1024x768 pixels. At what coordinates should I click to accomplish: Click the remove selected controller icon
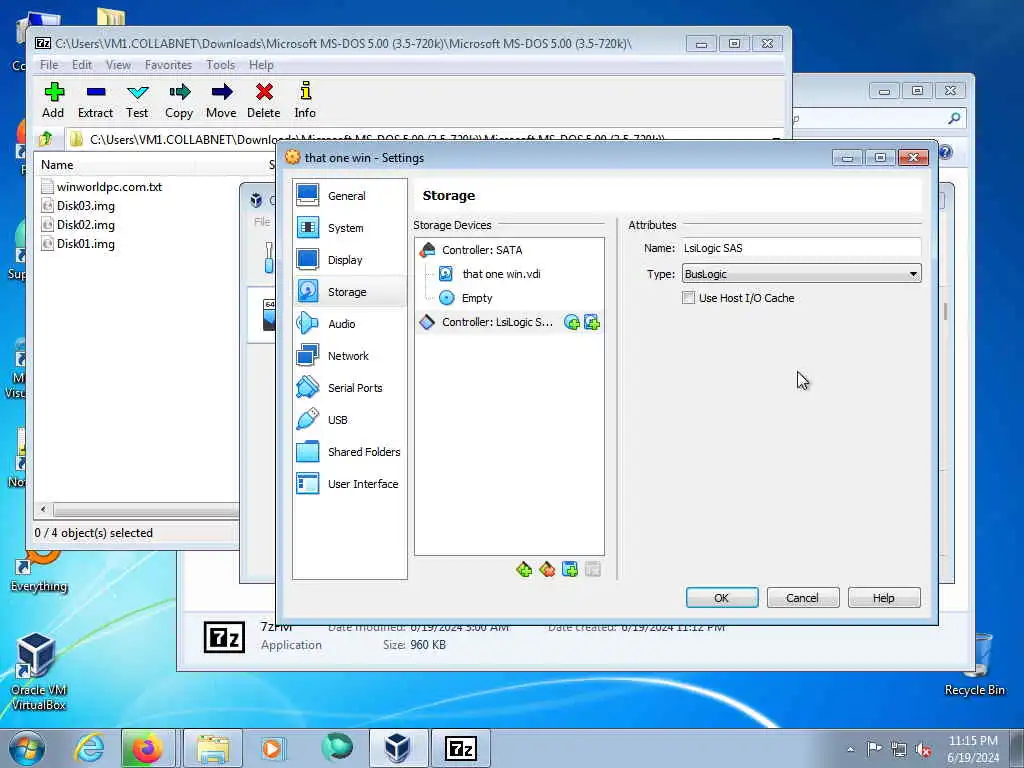[x=547, y=569]
